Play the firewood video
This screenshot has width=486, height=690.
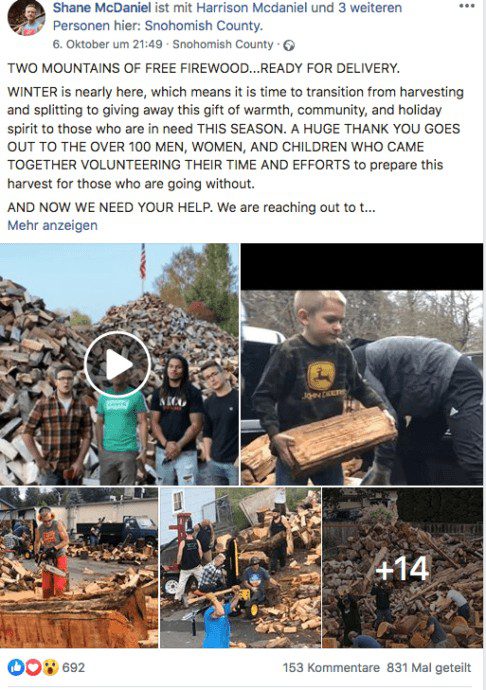117,364
